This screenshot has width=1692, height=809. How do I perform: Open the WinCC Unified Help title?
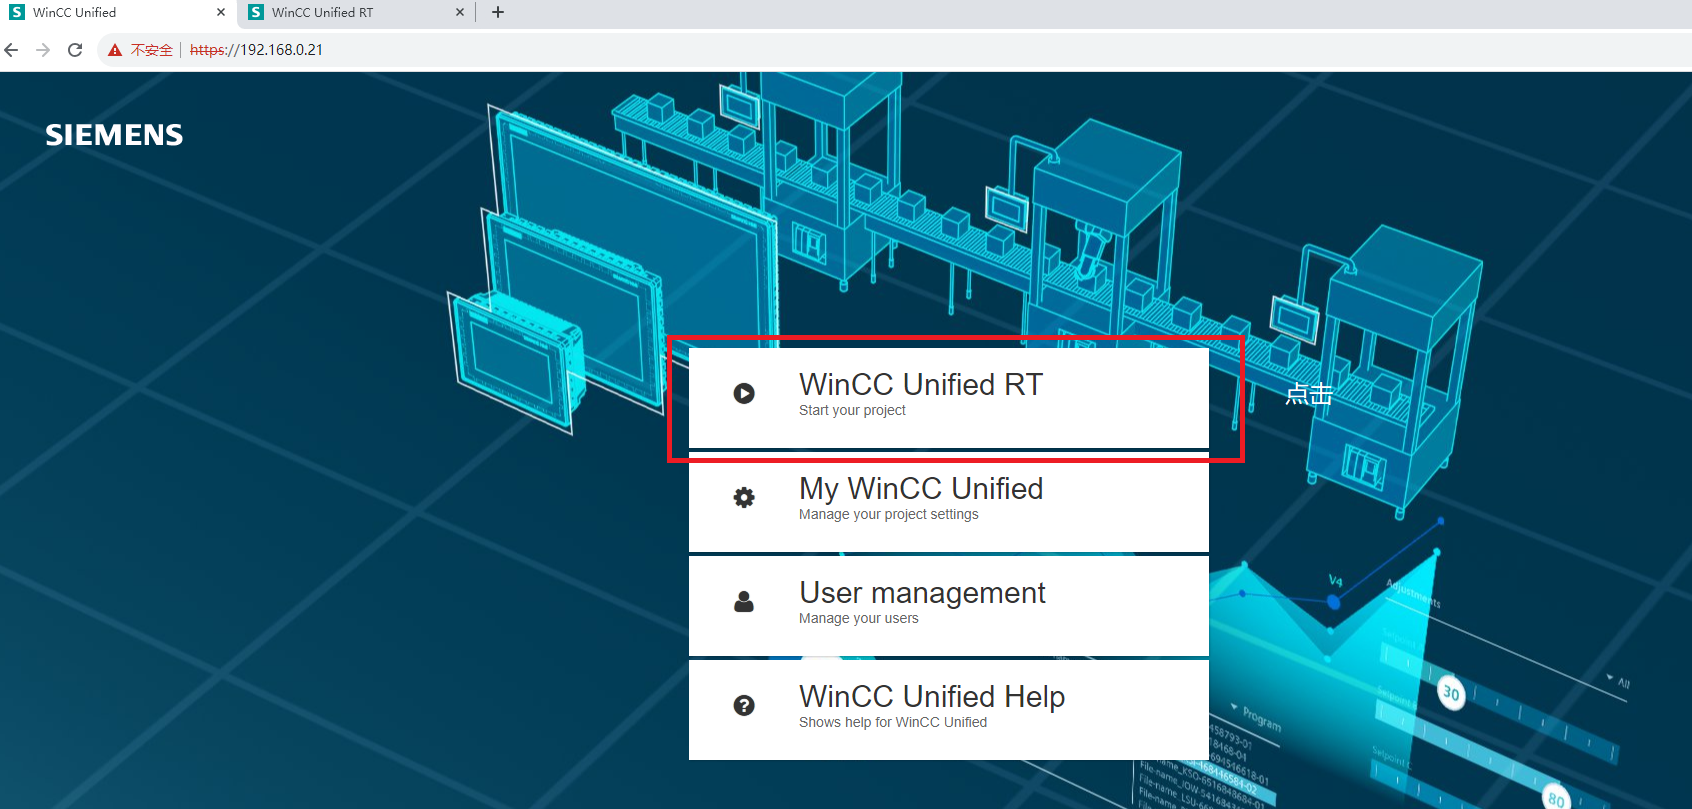click(931, 697)
